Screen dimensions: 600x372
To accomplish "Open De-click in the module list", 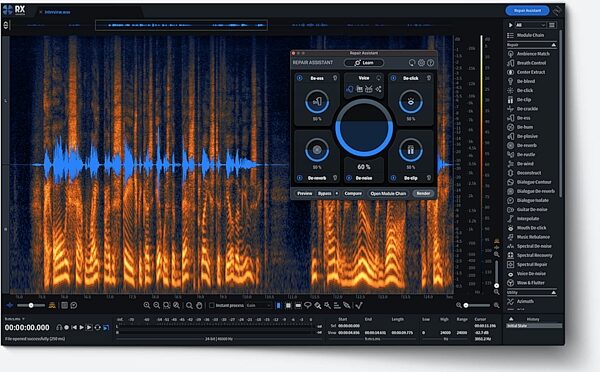I will (520, 91).
